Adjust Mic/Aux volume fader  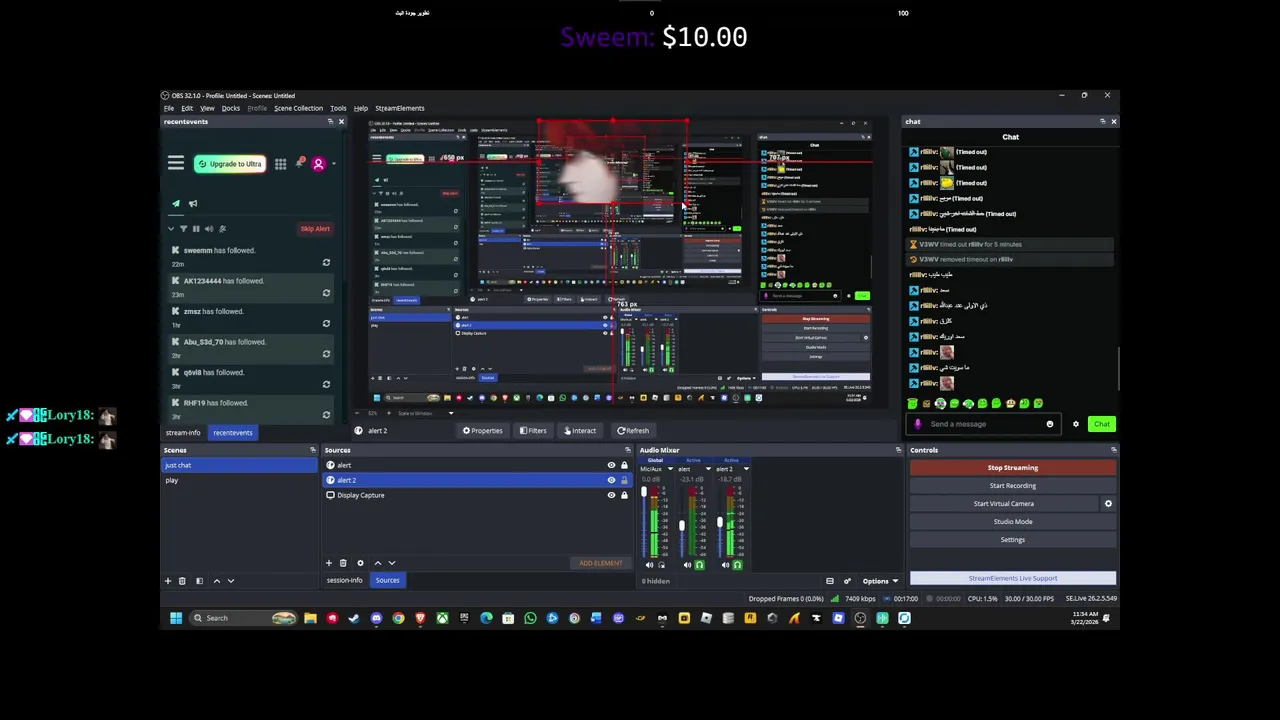coord(644,491)
